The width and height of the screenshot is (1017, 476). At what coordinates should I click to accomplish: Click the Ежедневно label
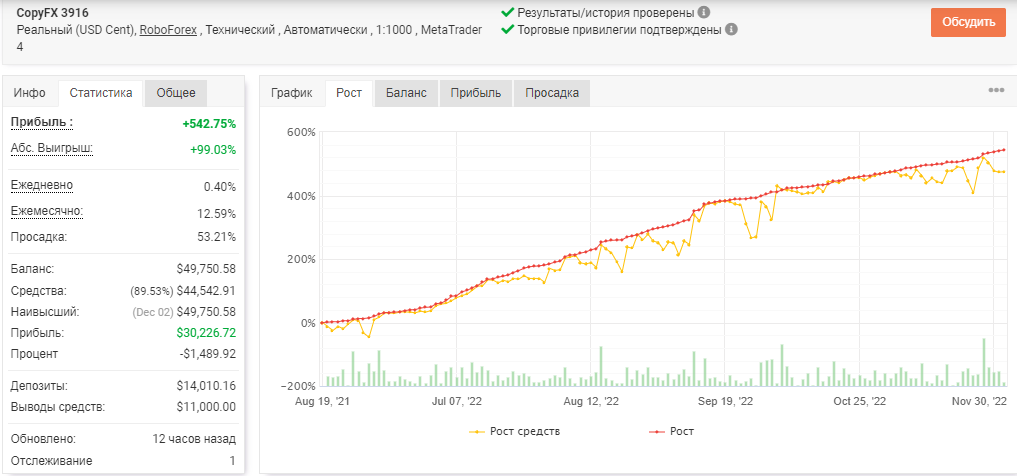(x=42, y=185)
